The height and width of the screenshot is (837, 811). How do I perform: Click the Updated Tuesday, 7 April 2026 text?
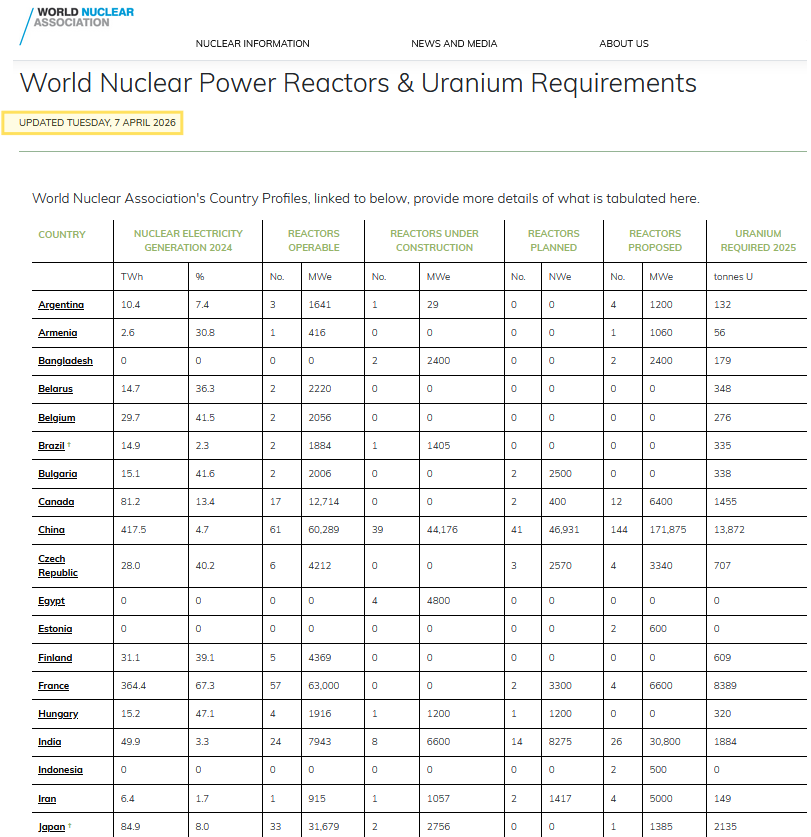[x=97, y=123]
